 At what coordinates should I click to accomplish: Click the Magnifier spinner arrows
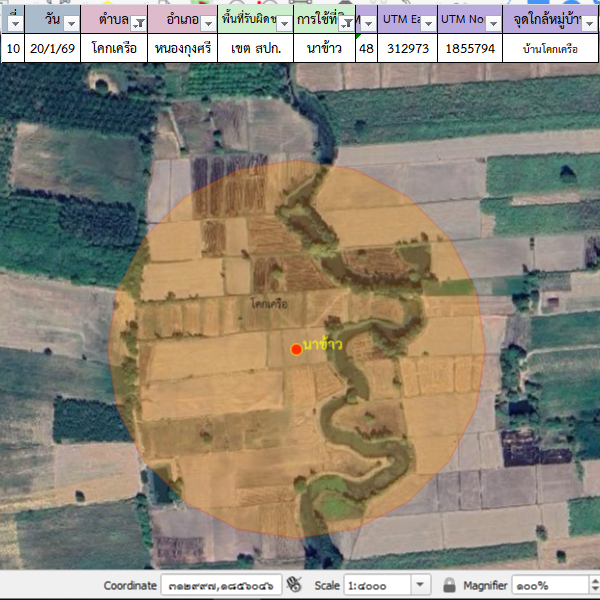(592, 585)
